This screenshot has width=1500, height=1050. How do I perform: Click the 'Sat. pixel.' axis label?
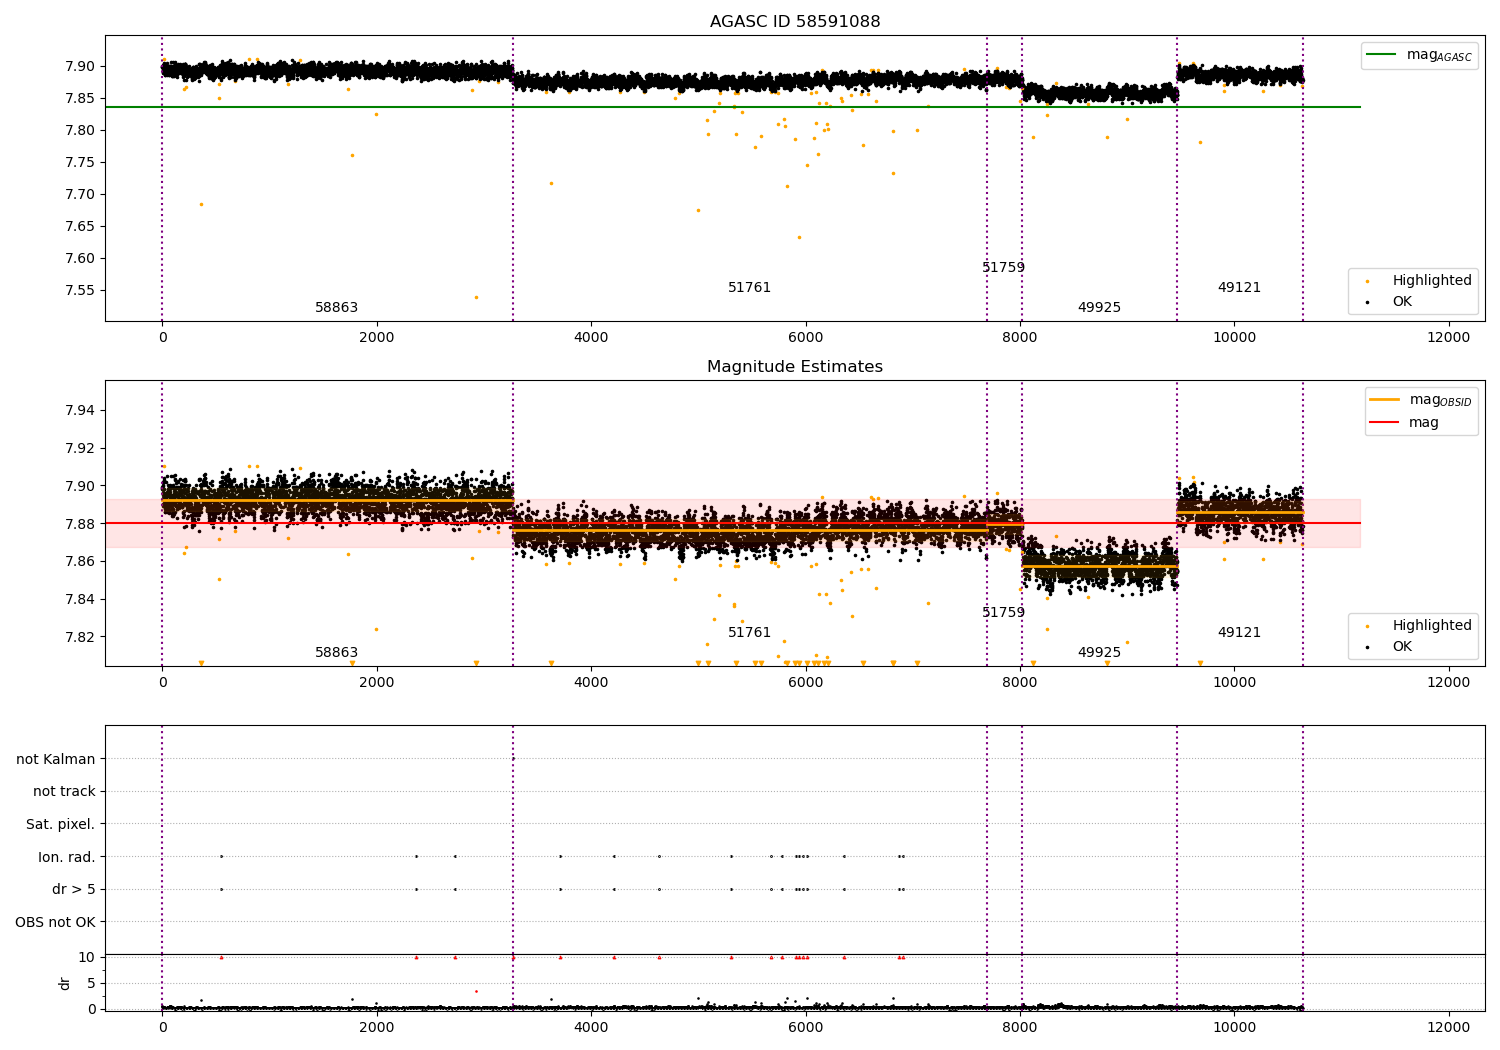(x=61, y=825)
